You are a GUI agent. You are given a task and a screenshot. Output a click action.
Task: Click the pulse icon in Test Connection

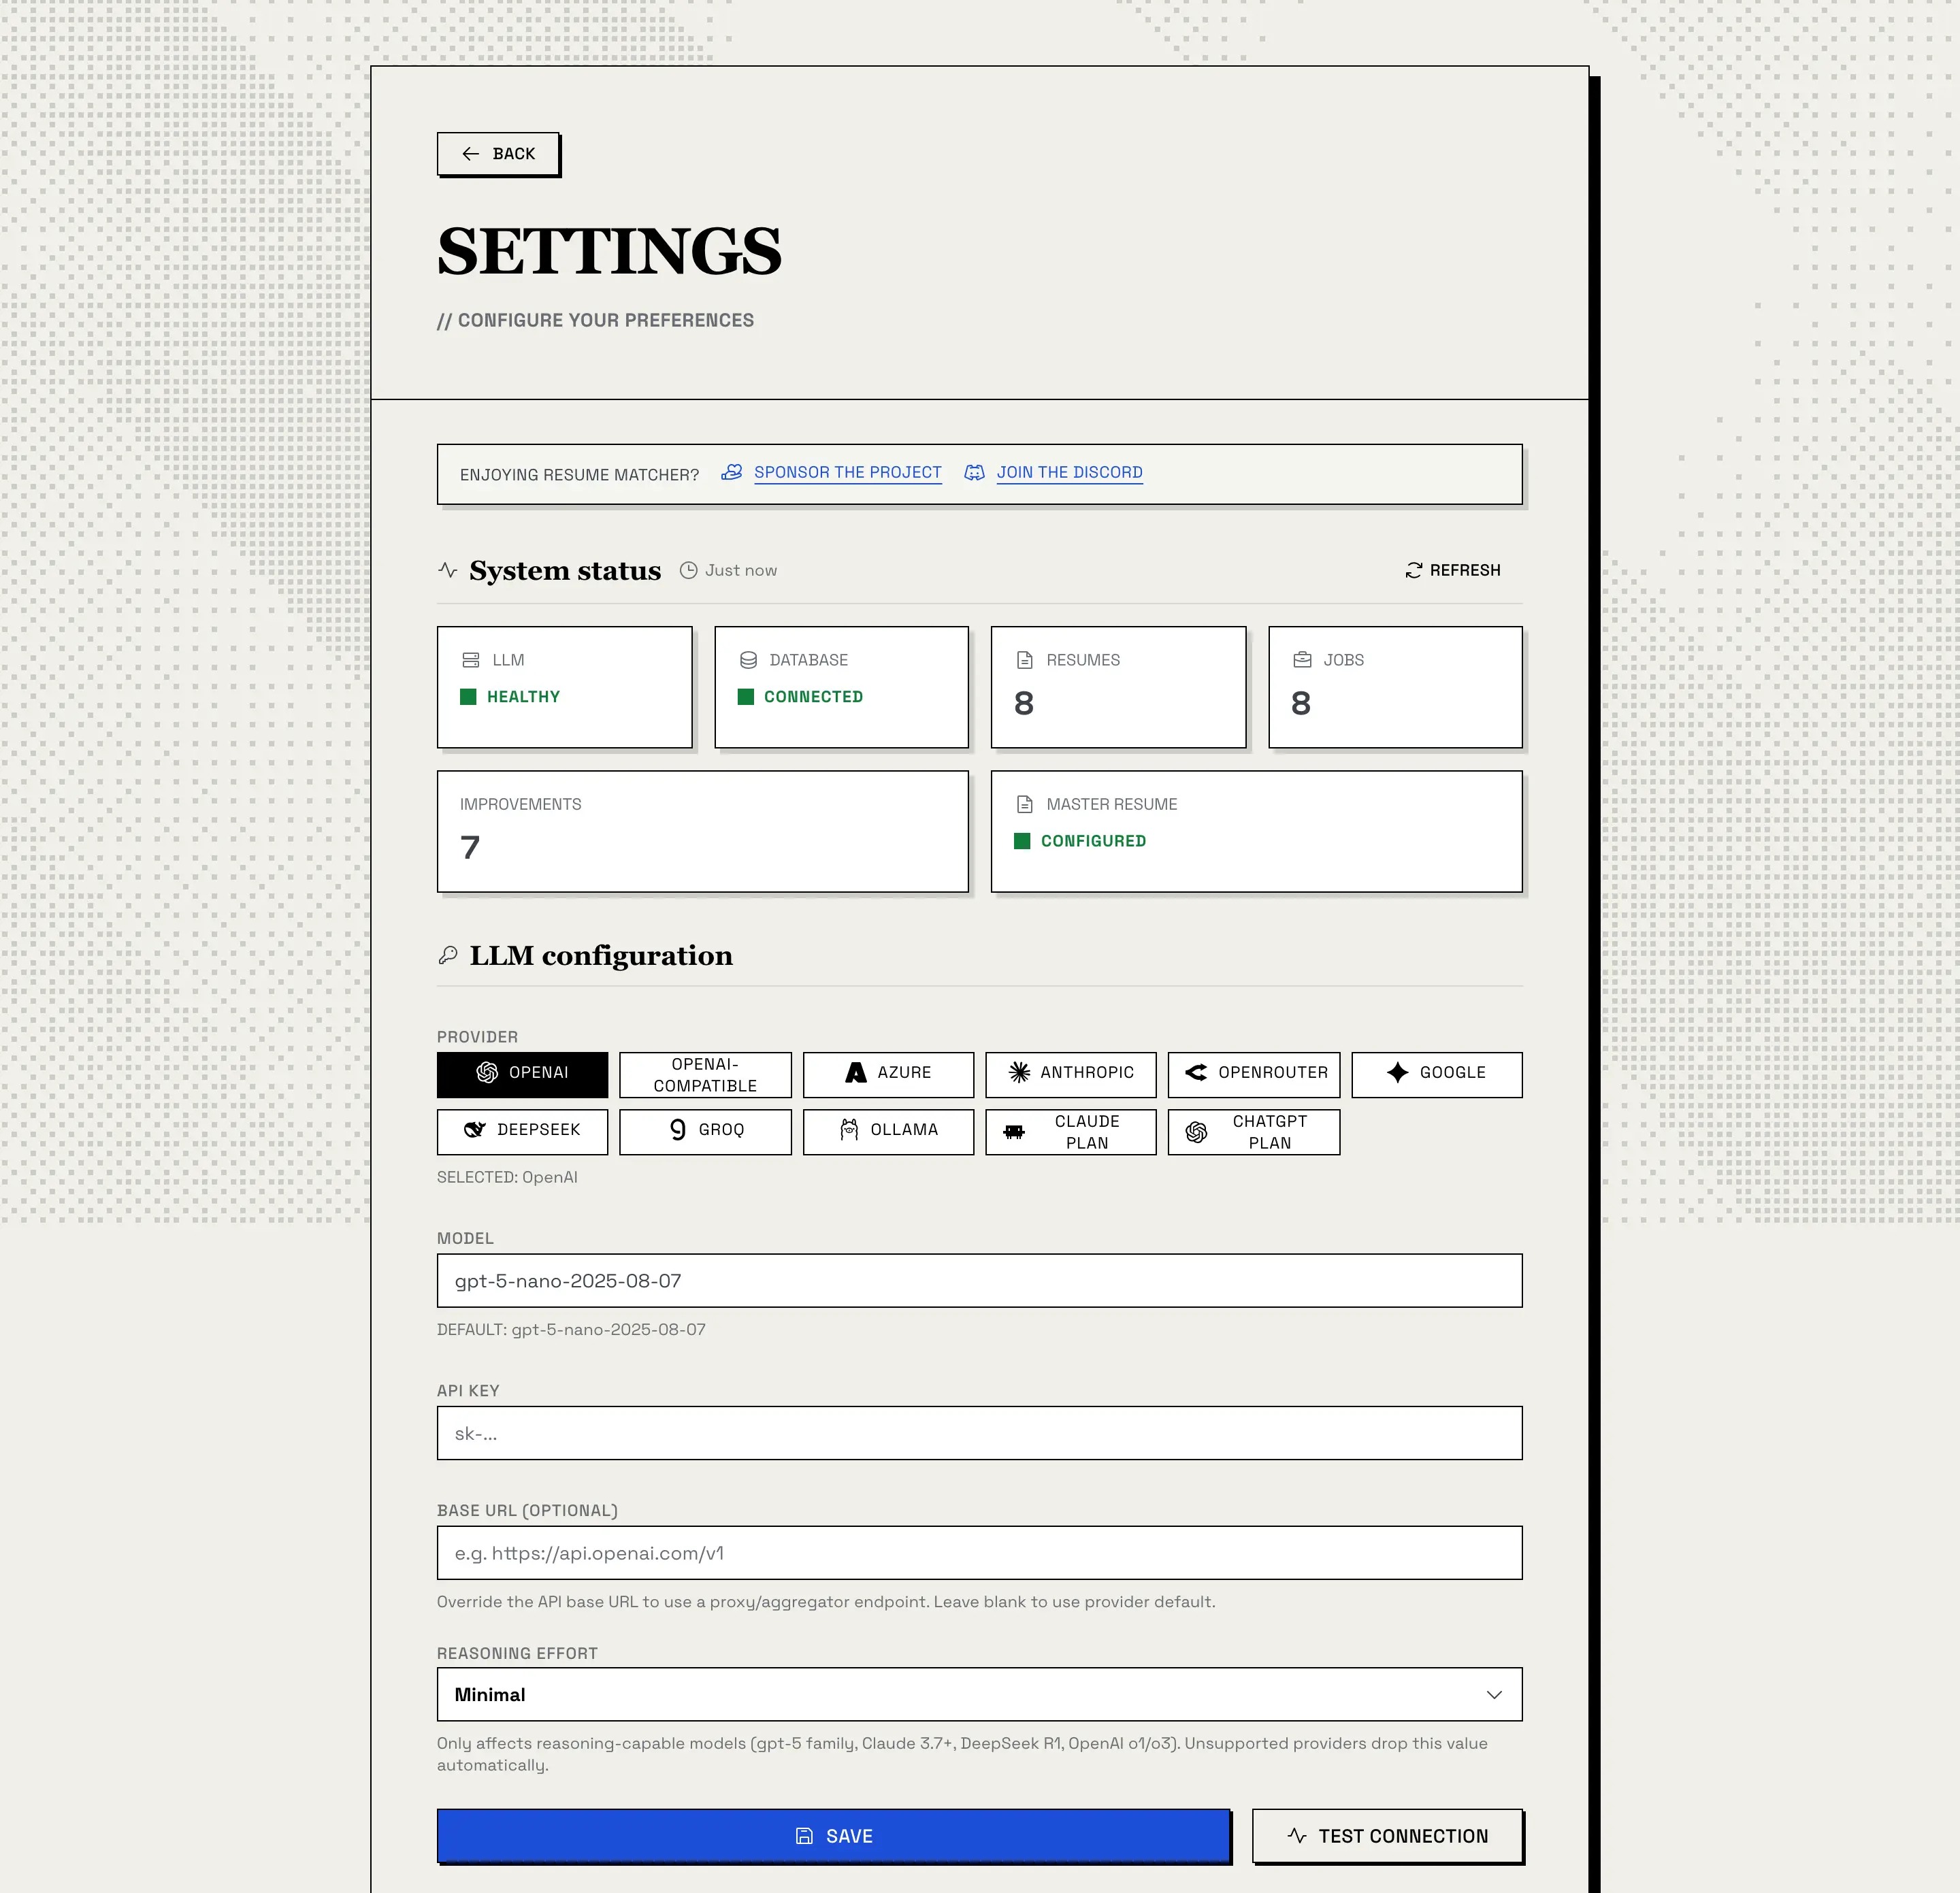tap(1297, 1836)
